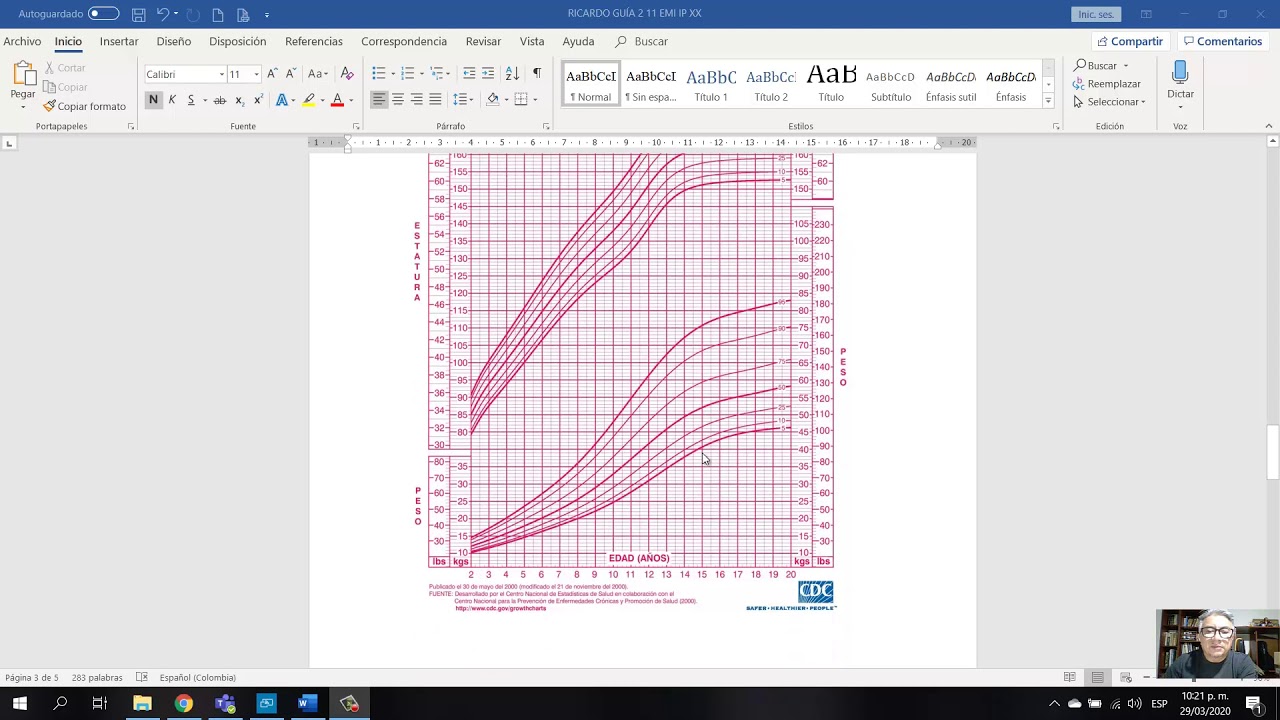The image size is (1280, 720).
Task: Apply the red font color
Action: point(337,100)
